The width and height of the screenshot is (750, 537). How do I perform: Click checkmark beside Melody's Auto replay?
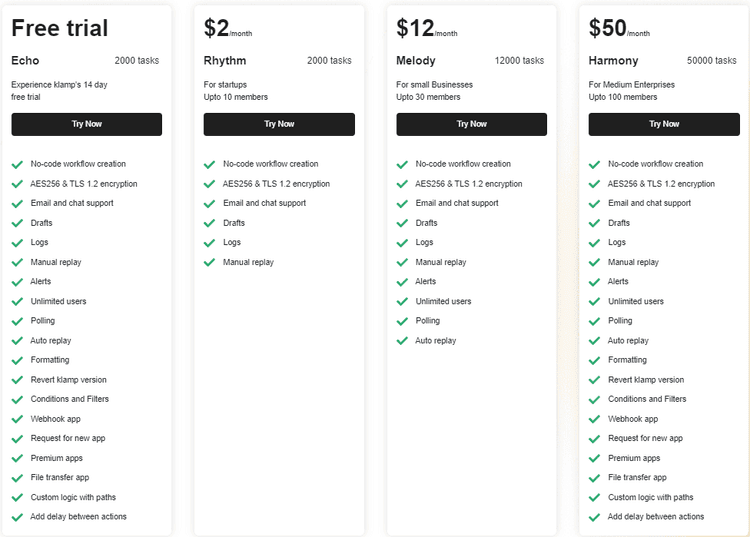[x=402, y=341]
